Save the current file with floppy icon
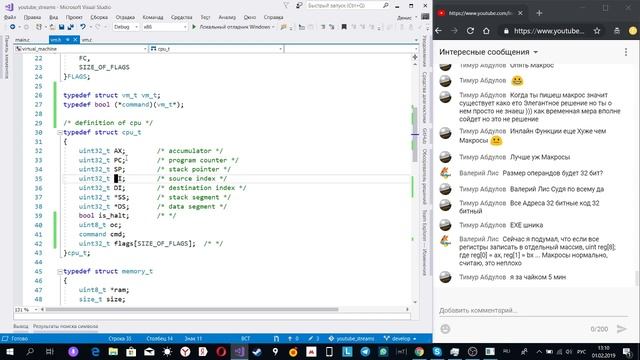The image size is (640, 360). click(61, 27)
